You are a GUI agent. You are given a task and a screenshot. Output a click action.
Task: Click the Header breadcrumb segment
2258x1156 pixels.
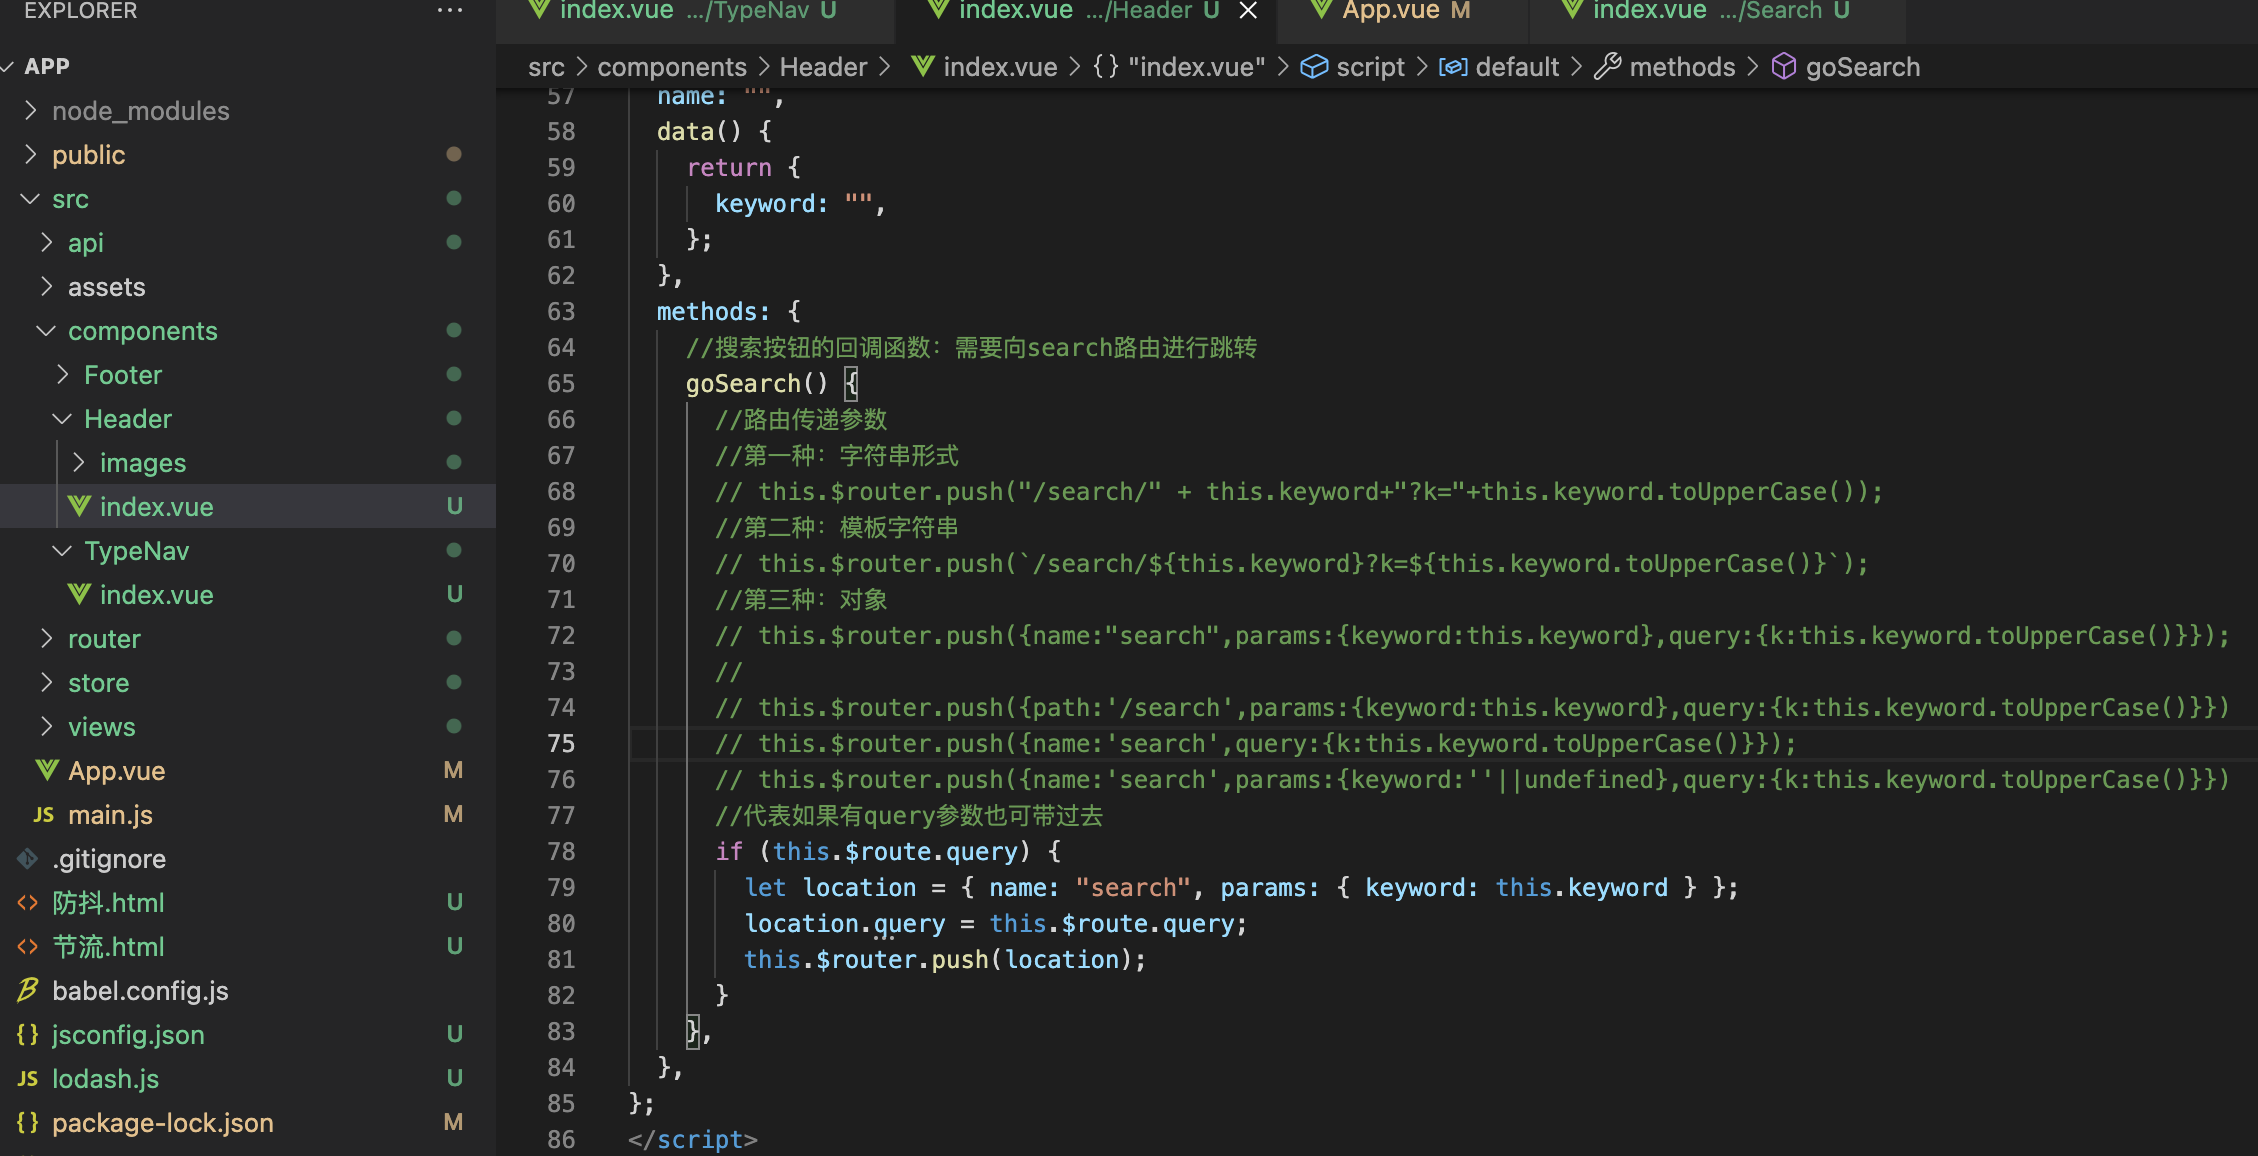[x=822, y=67]
